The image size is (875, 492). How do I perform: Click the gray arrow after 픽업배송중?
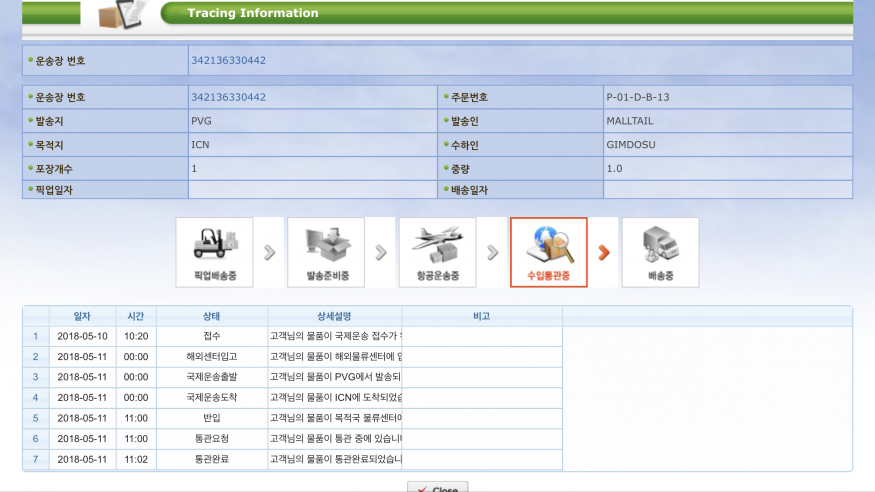coord(269,252)
